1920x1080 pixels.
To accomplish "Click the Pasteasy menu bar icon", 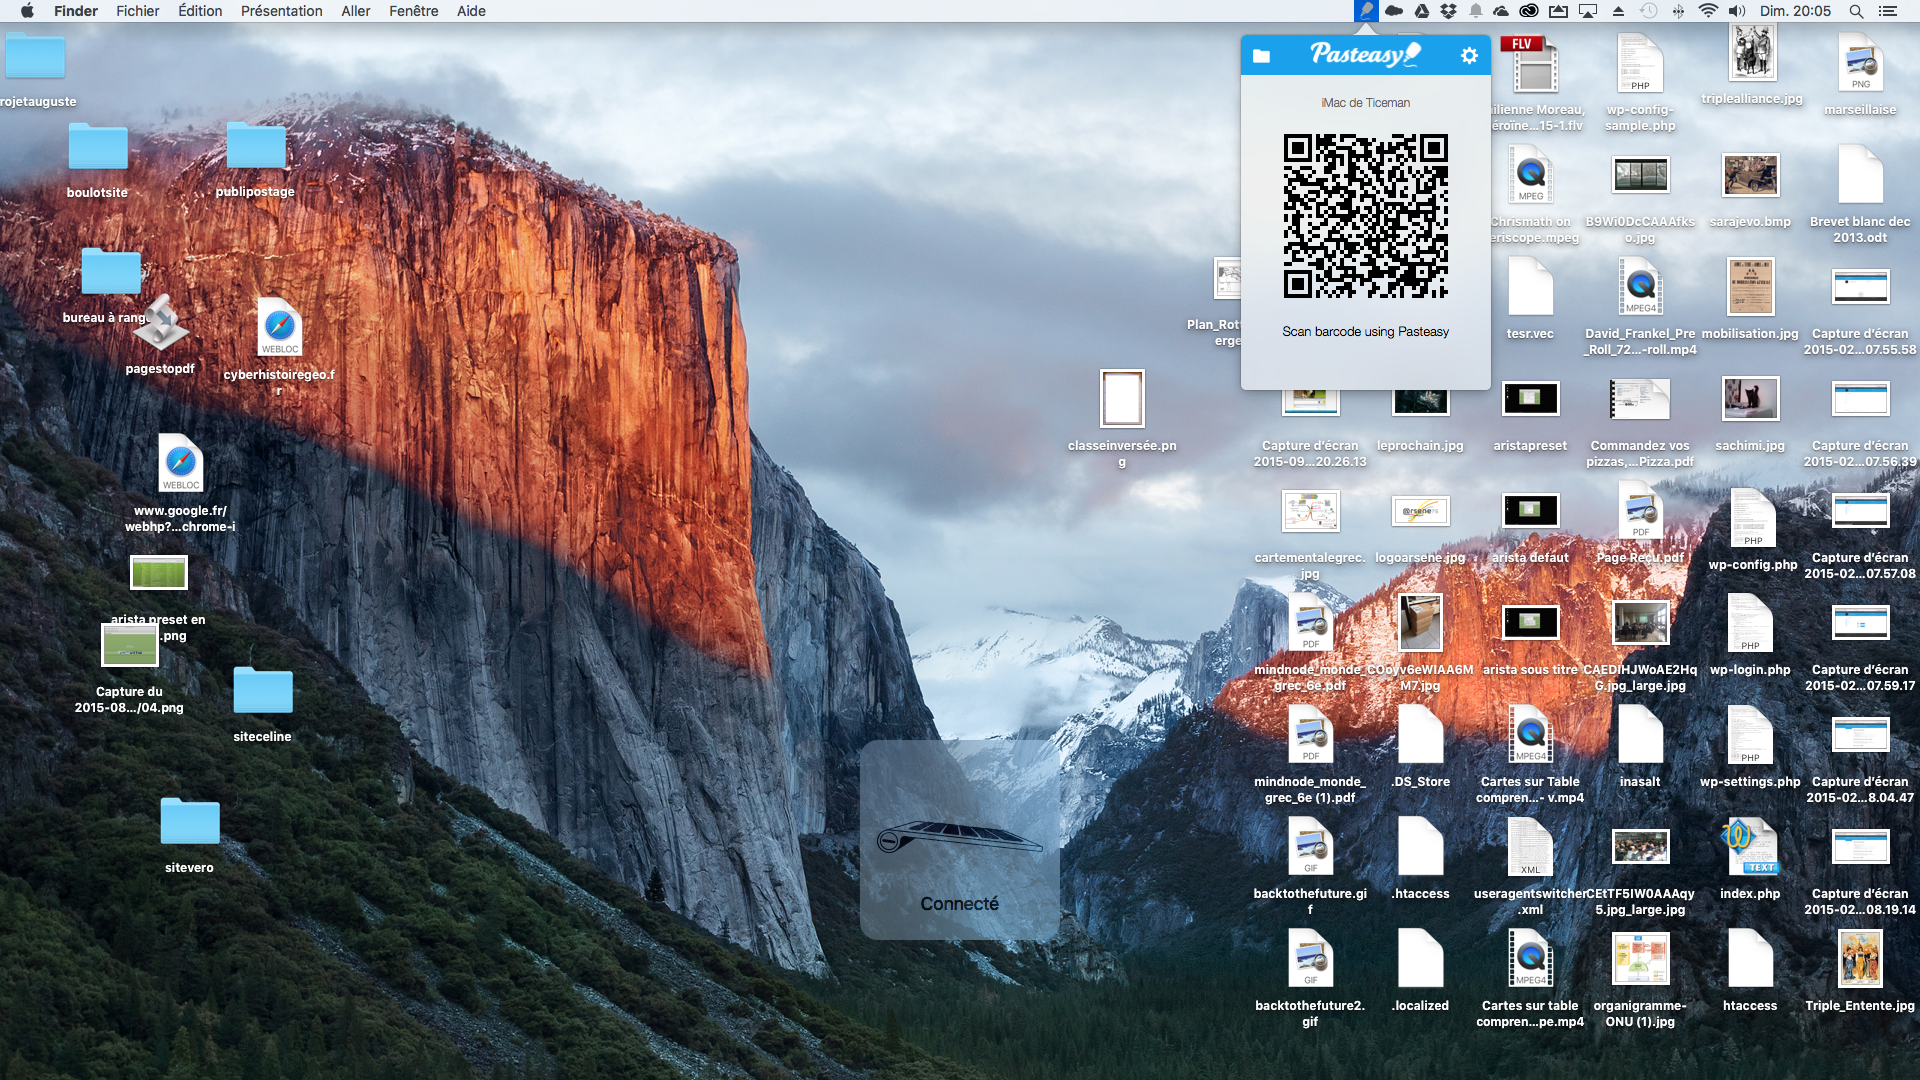I will (1366, 11).
